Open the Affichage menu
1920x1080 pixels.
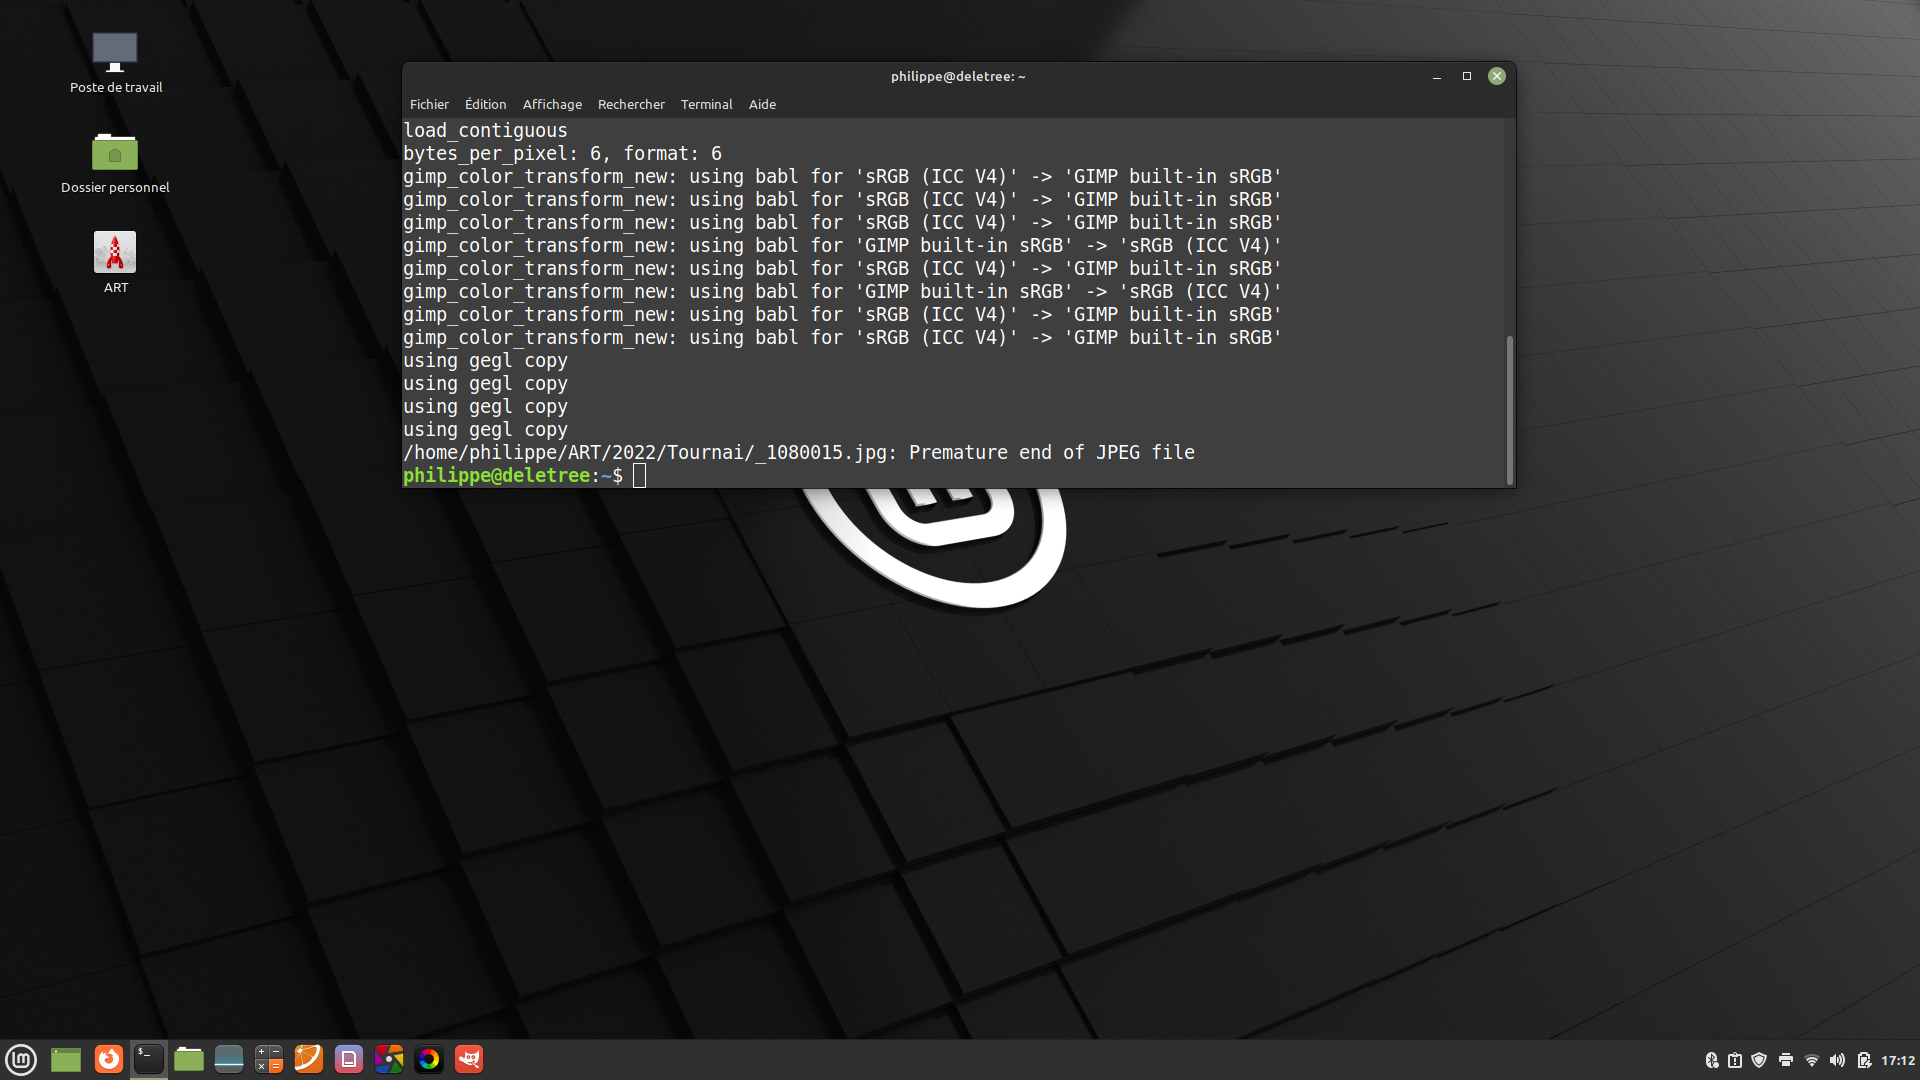pyautogui.click(x=552, y=104)
